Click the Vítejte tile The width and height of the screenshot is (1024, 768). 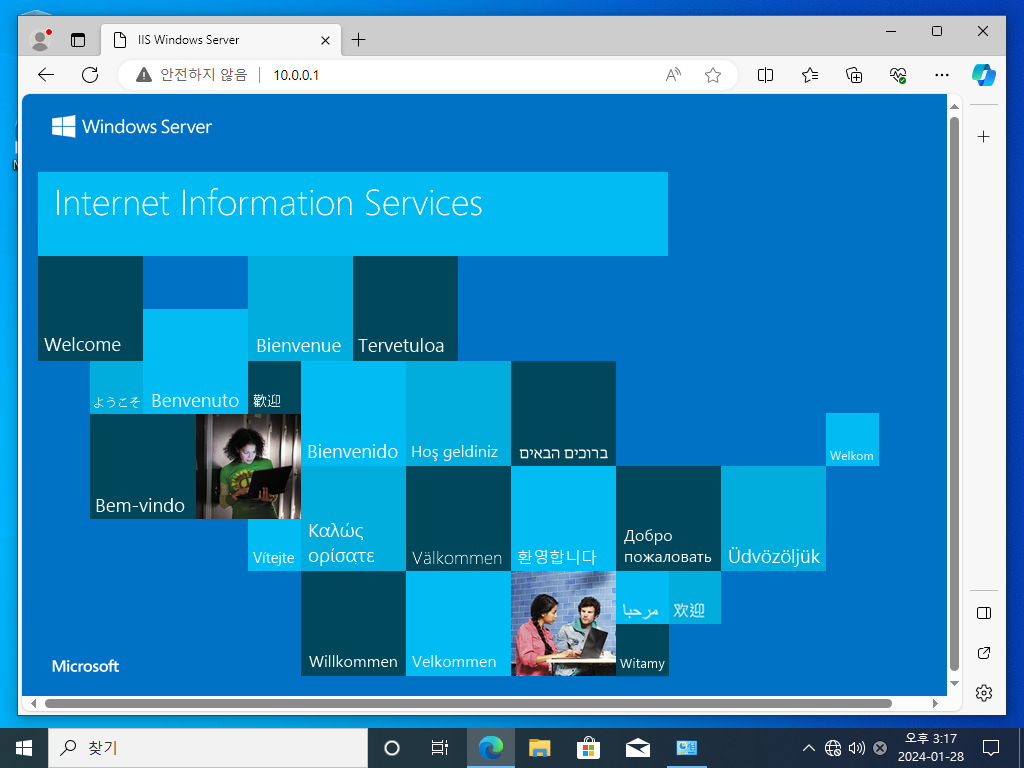point(274,545)
